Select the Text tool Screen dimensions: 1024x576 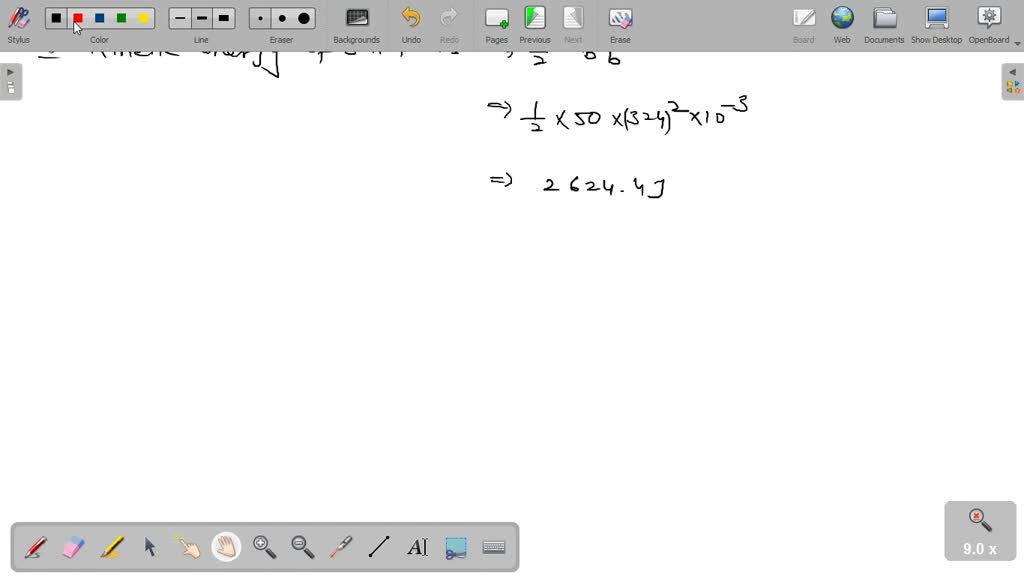[x=417, y=546]
